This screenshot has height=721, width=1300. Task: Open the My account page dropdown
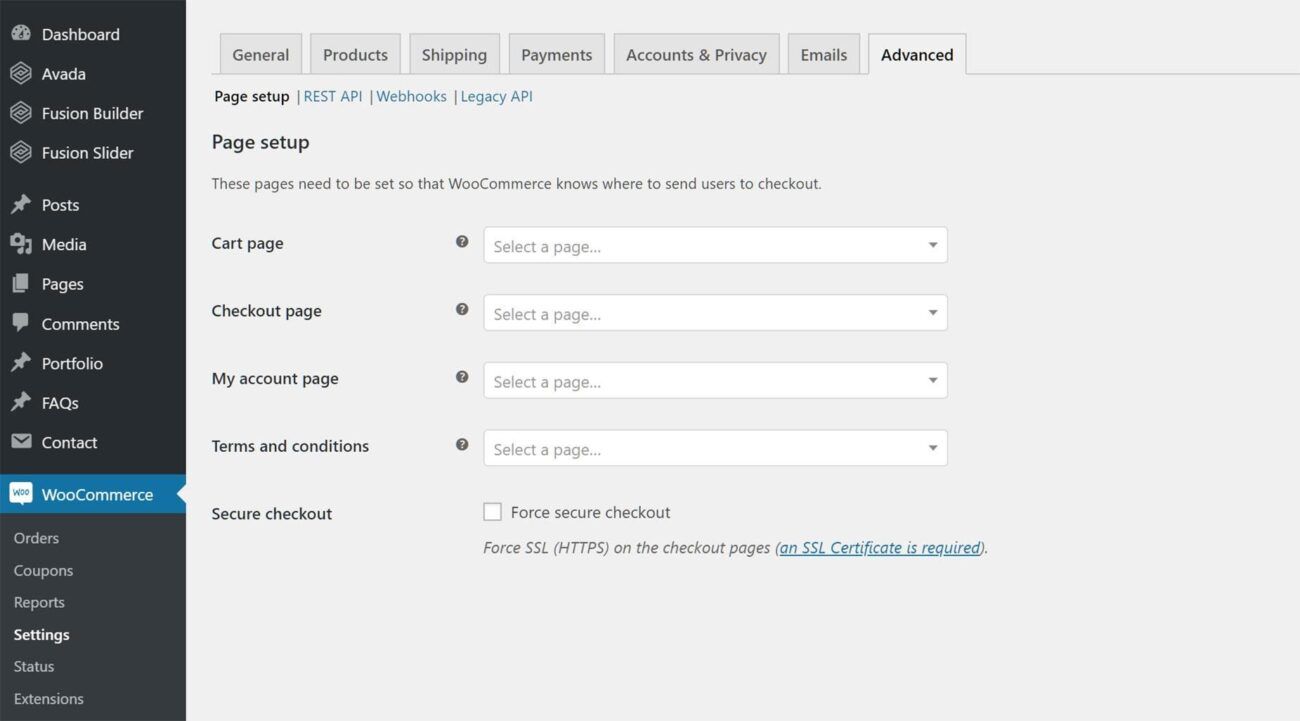pyautogui.click(x=715, y=381)
